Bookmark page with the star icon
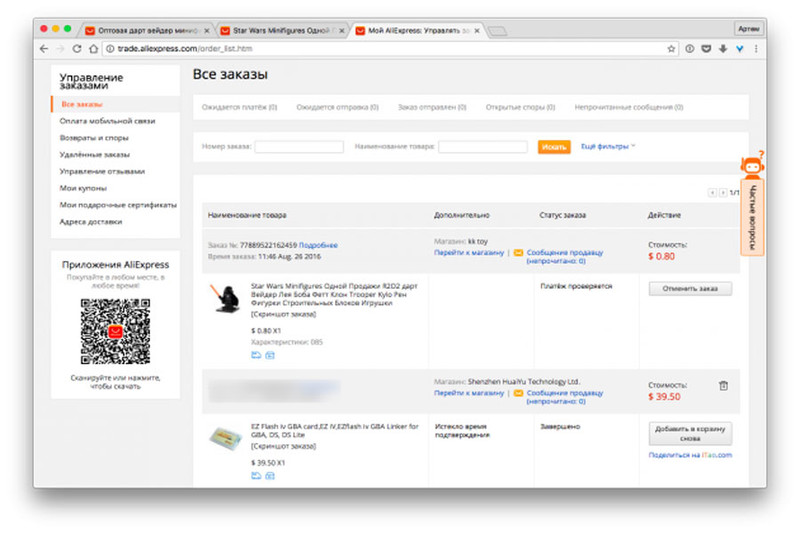Screen dimensions: 800x533 pos(671,48)
